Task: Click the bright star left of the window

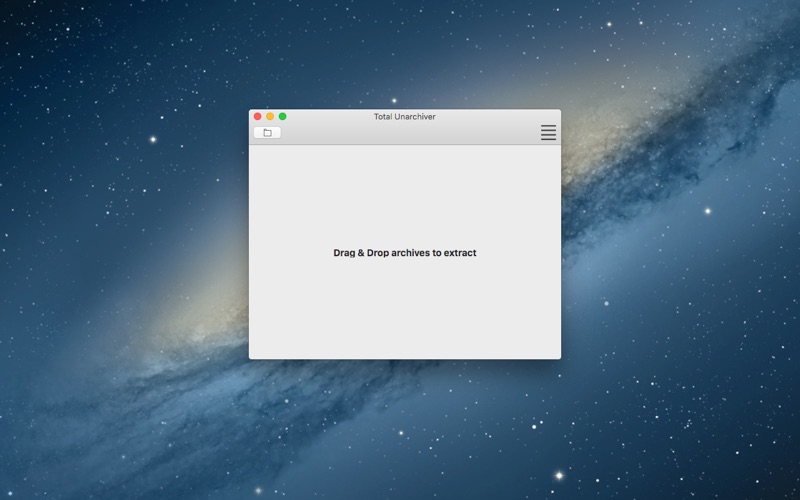Action: click(x=153, y=139)
